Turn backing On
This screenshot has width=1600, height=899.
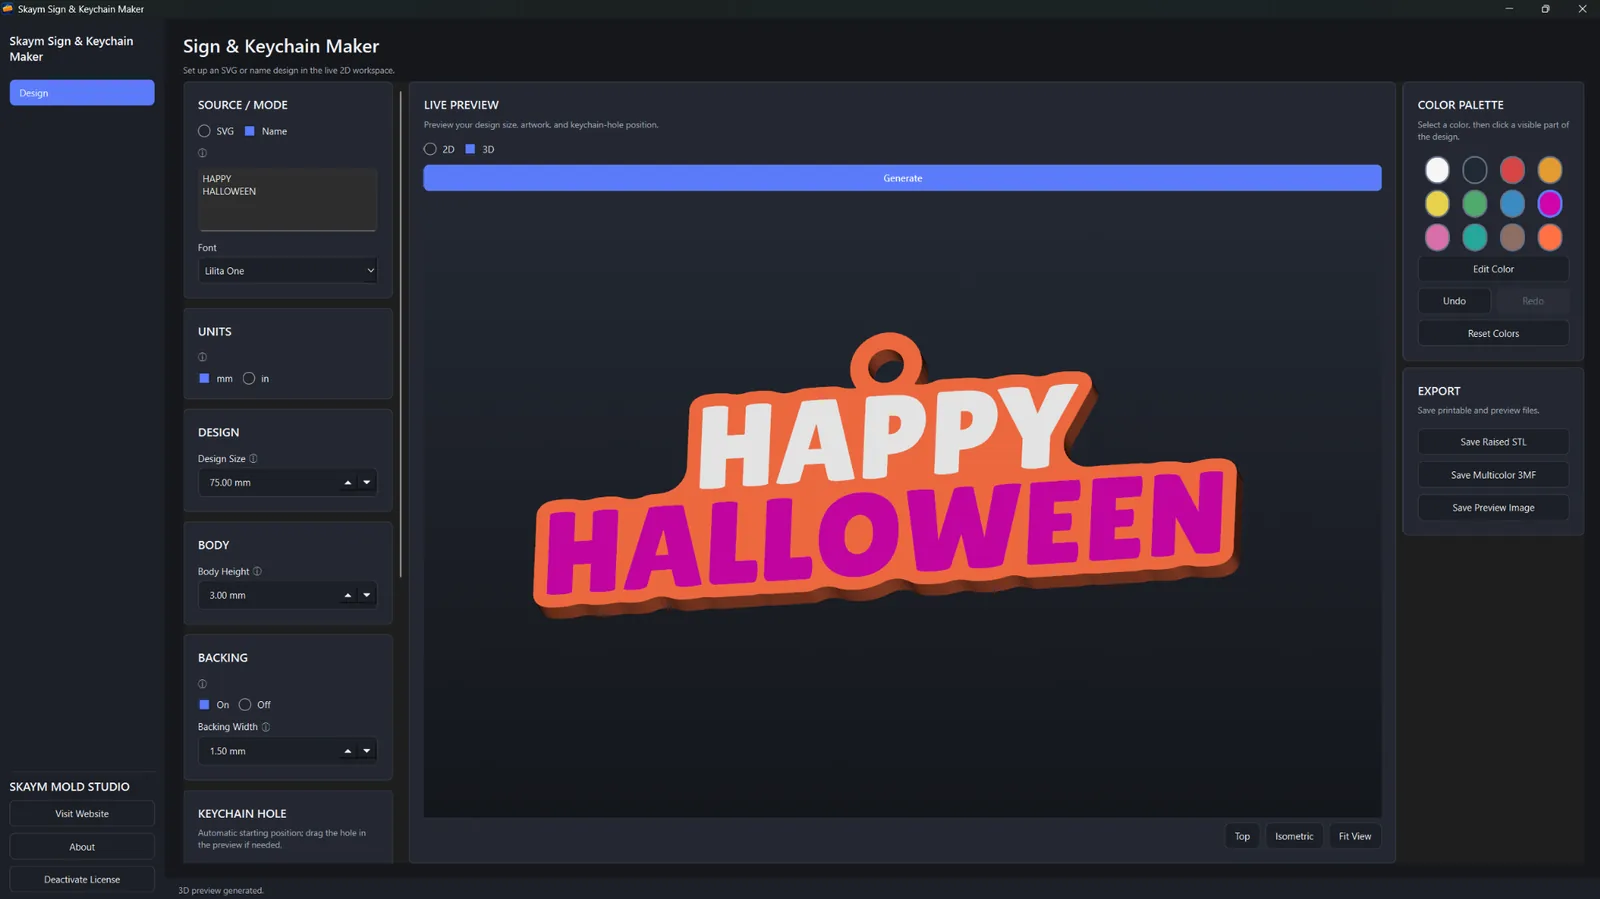click(204, 705)
